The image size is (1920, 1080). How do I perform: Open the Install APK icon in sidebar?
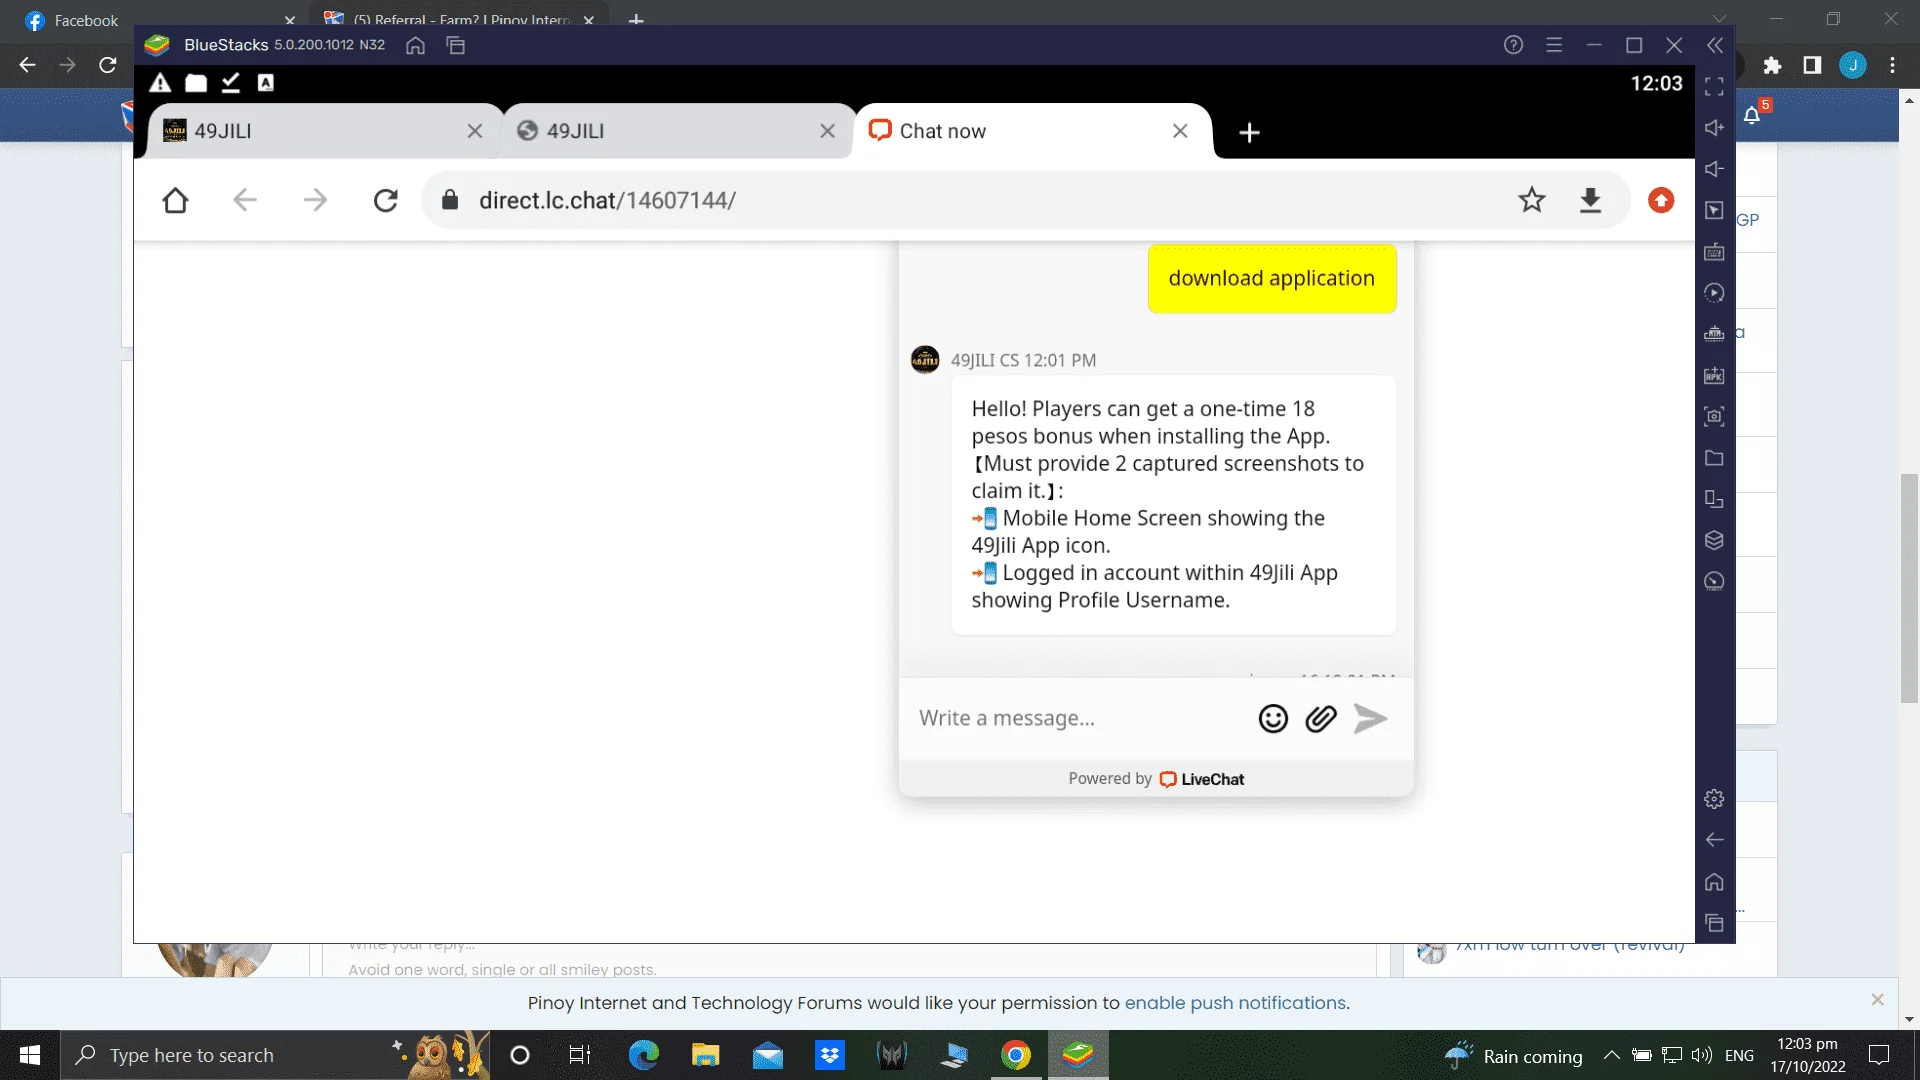click(1714, 375)
